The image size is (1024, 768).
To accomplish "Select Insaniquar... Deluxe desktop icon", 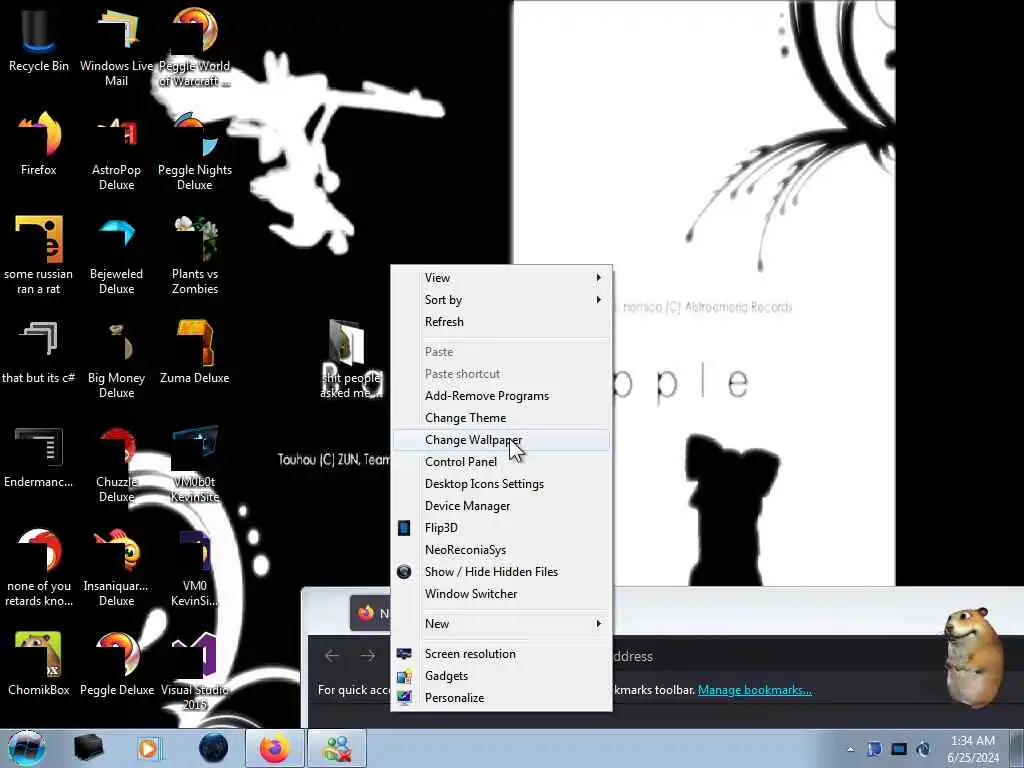I will [116, 567].
